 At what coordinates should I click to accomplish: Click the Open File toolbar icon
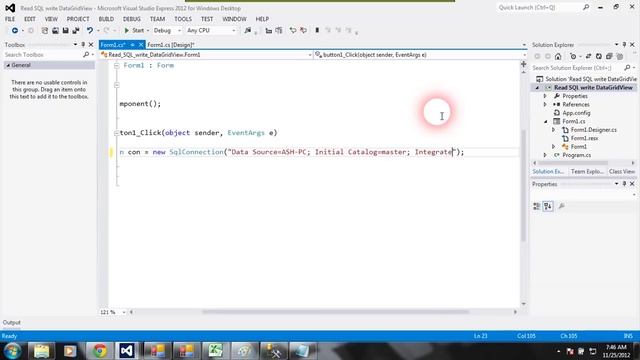pyautogui.click(x=55, y=31)
